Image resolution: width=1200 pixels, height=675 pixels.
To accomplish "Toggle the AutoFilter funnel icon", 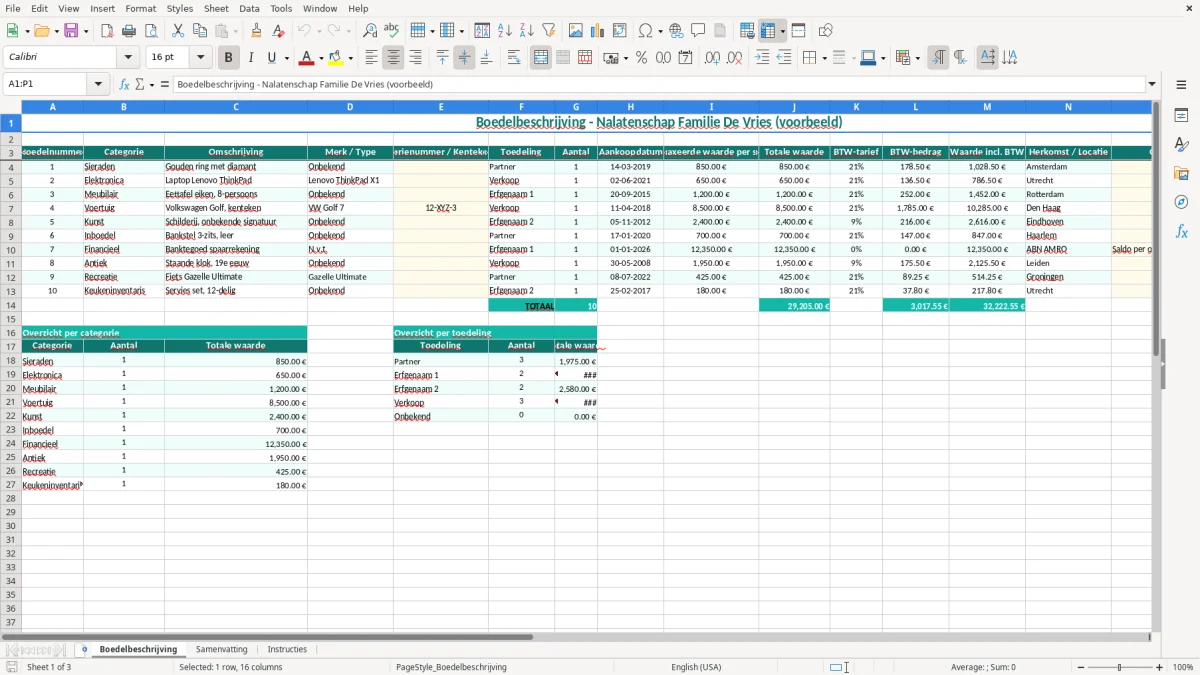I will click(549, 31).
